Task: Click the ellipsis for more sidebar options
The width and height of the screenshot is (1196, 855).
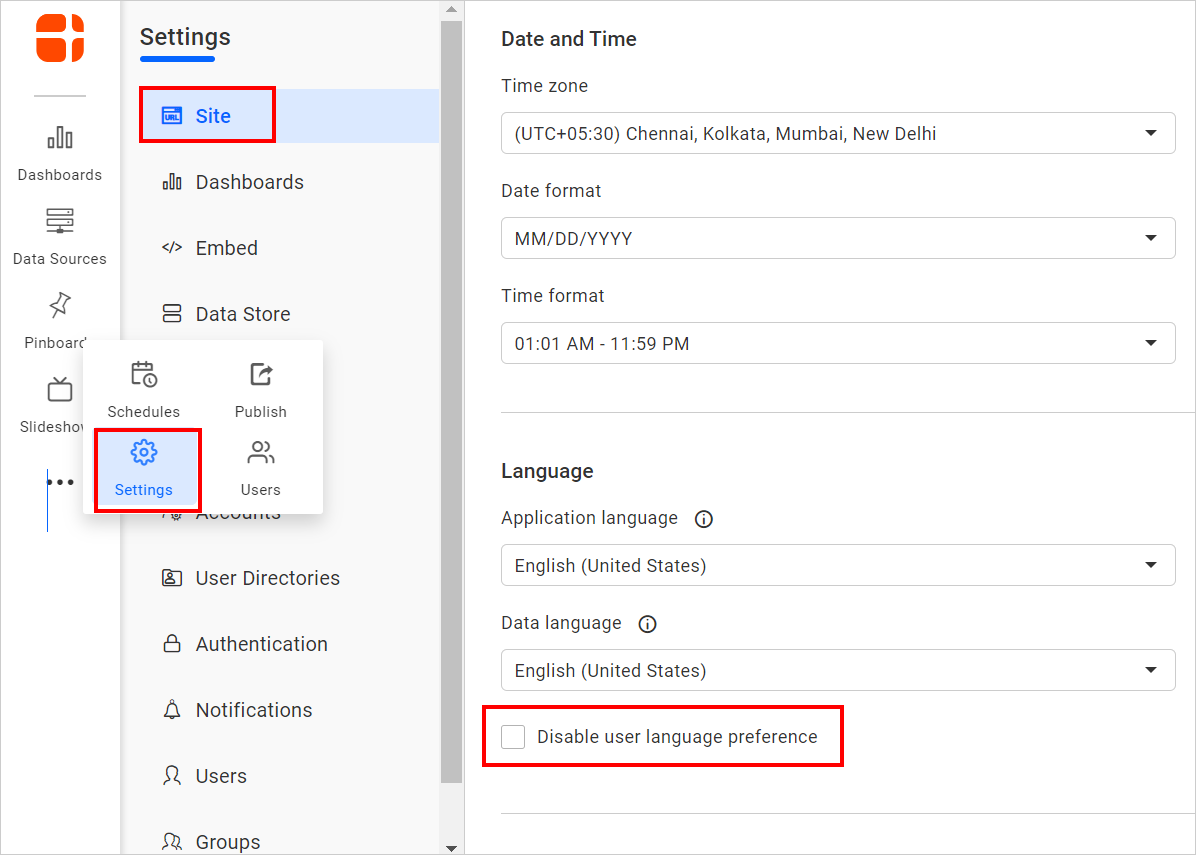Action: (61, 481)
